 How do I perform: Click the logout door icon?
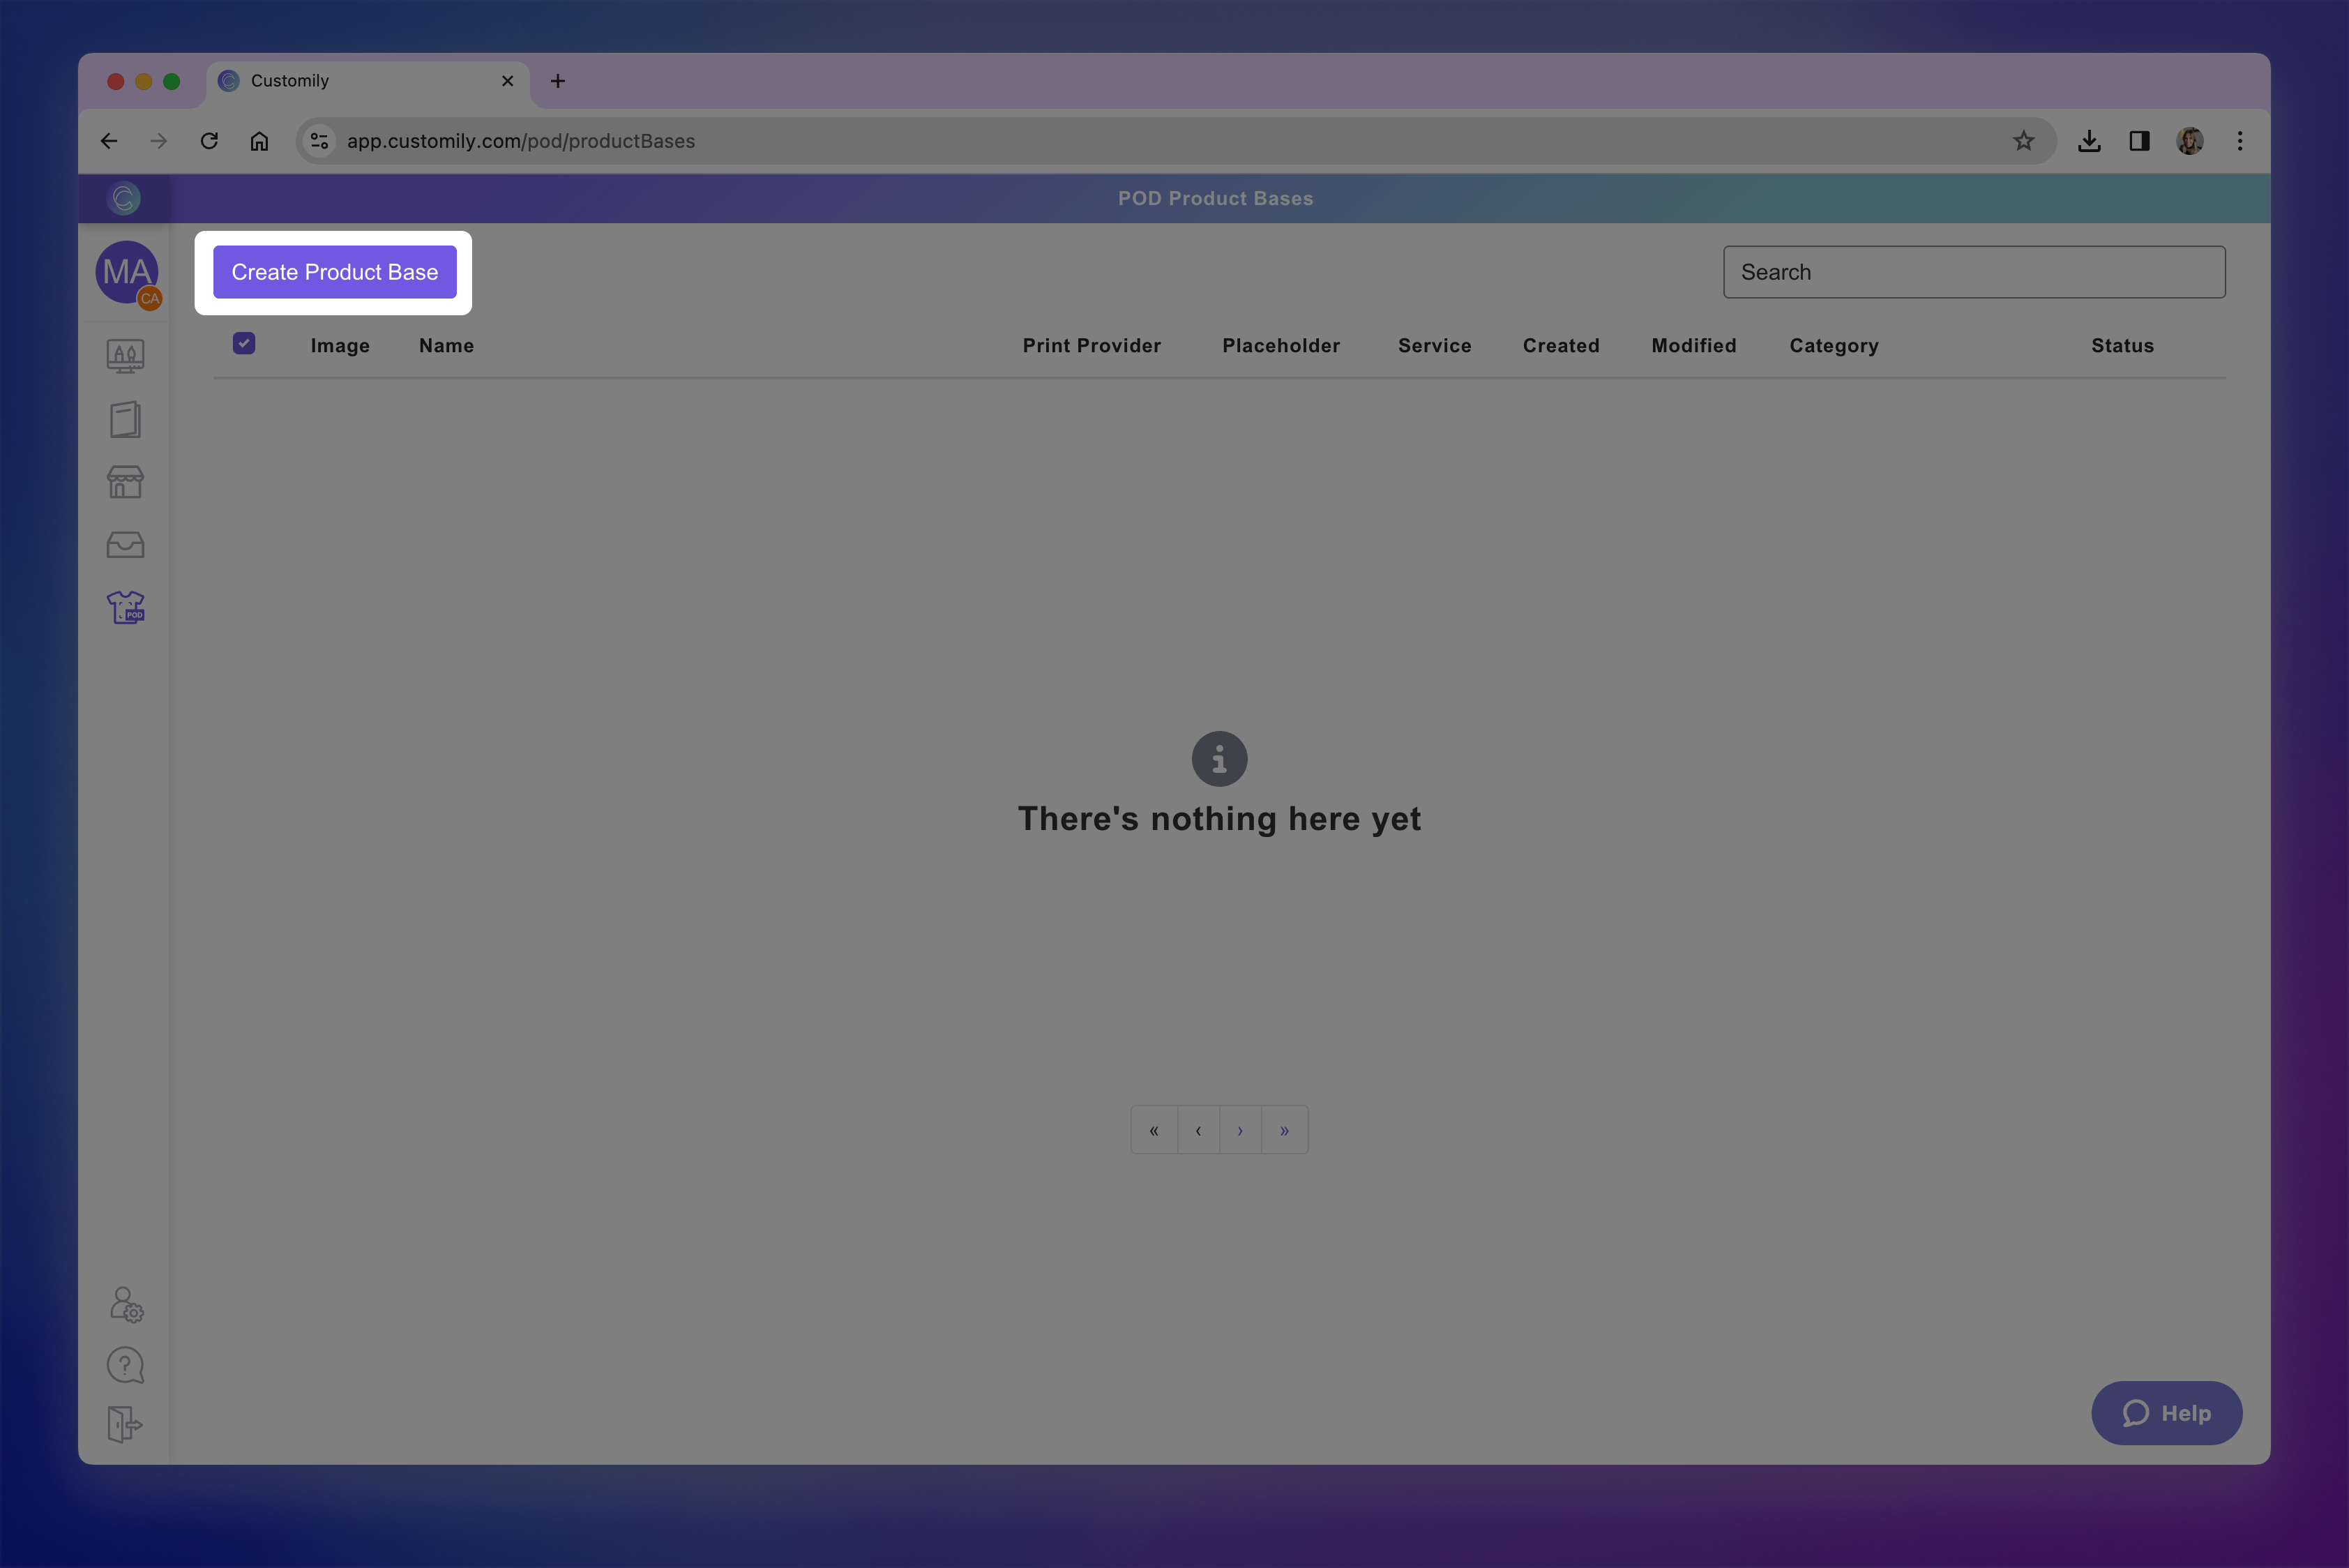point(126,1424)
